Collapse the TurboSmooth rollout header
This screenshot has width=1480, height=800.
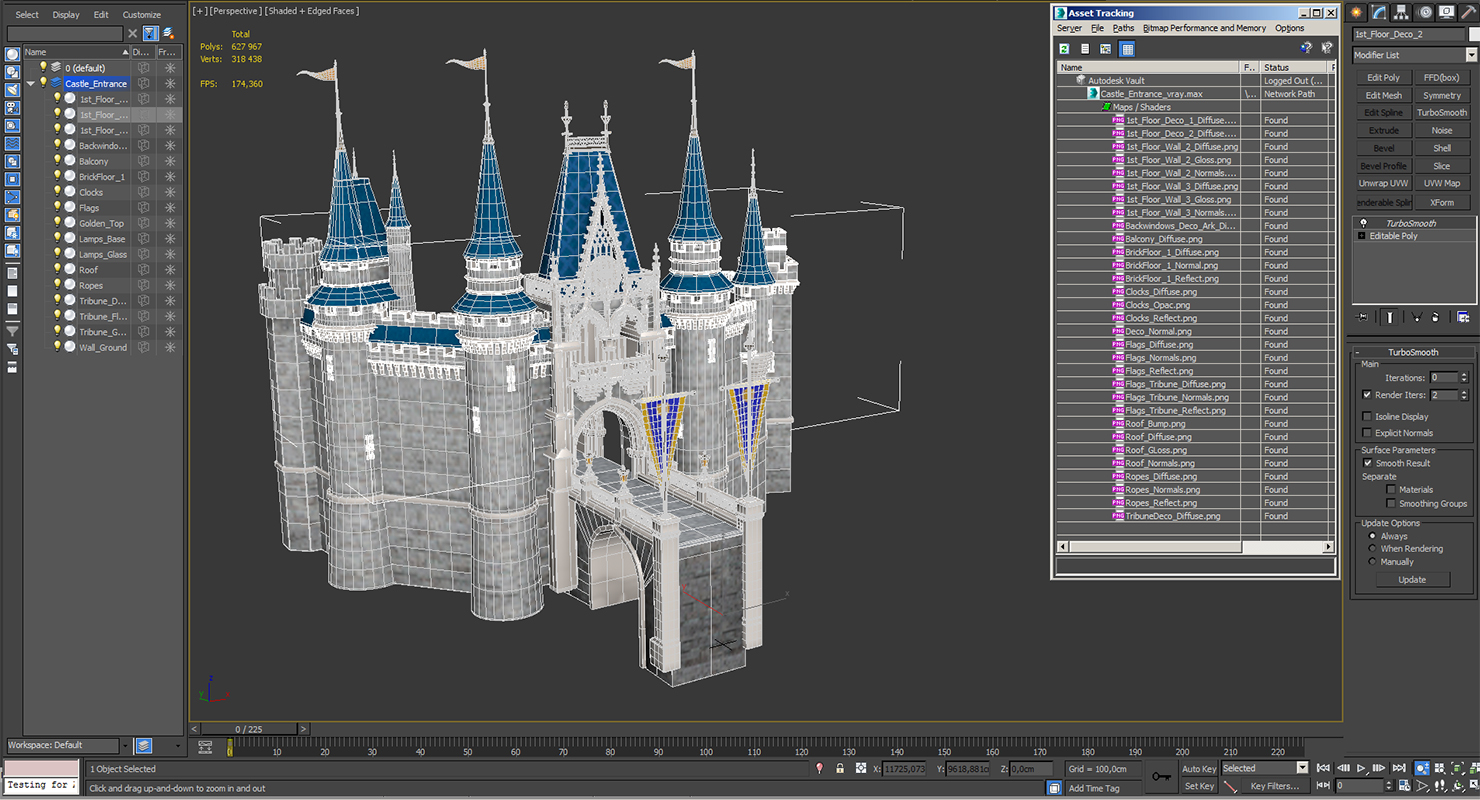click(1414, 352)
